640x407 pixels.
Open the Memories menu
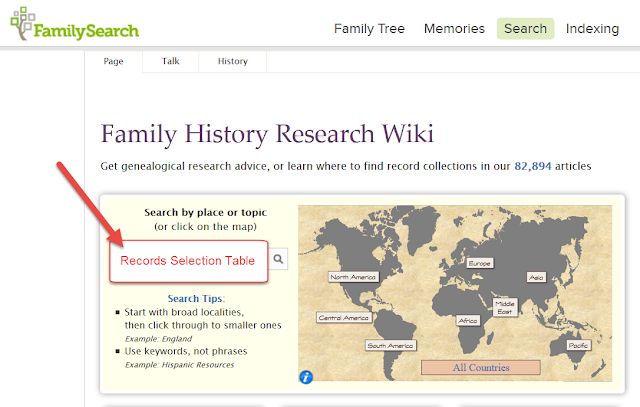point(454,29)
